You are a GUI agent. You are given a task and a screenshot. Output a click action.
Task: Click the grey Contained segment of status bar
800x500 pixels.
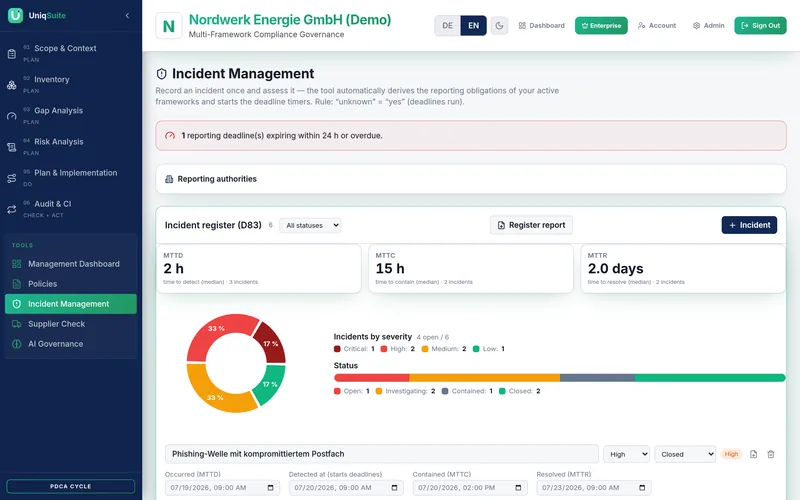point(597,378)
